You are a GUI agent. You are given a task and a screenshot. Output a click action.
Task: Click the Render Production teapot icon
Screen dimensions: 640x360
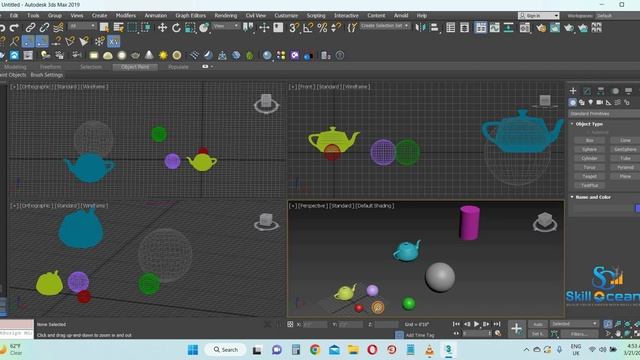tap(569, 28)
